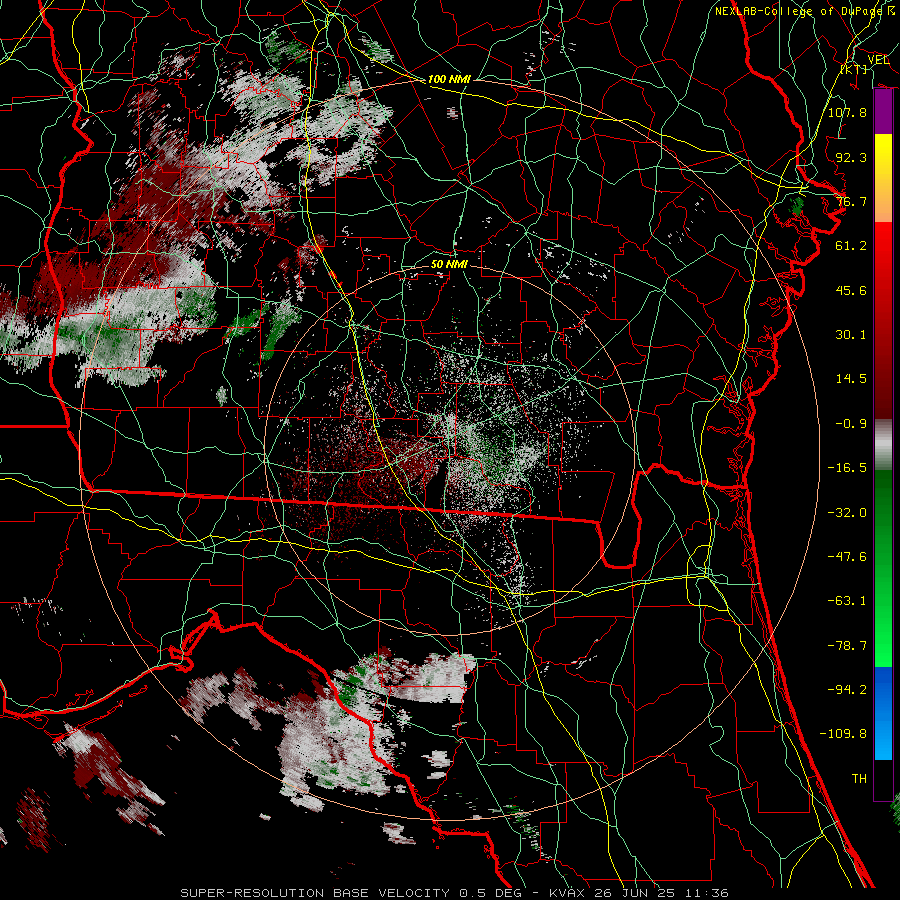Click the -63.1 legend value

pyautogui.click(x=847, y=601)
